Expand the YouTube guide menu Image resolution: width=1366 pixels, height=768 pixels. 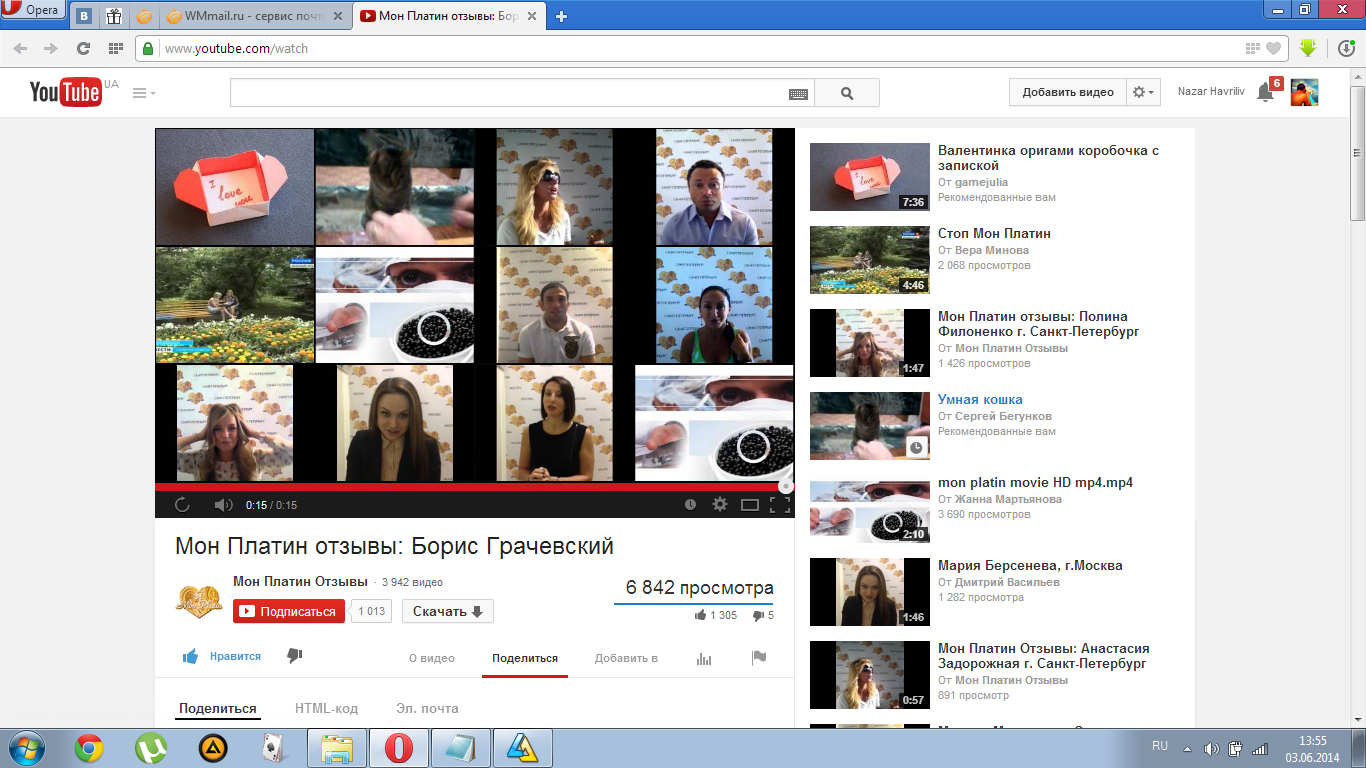pos(144,93)
